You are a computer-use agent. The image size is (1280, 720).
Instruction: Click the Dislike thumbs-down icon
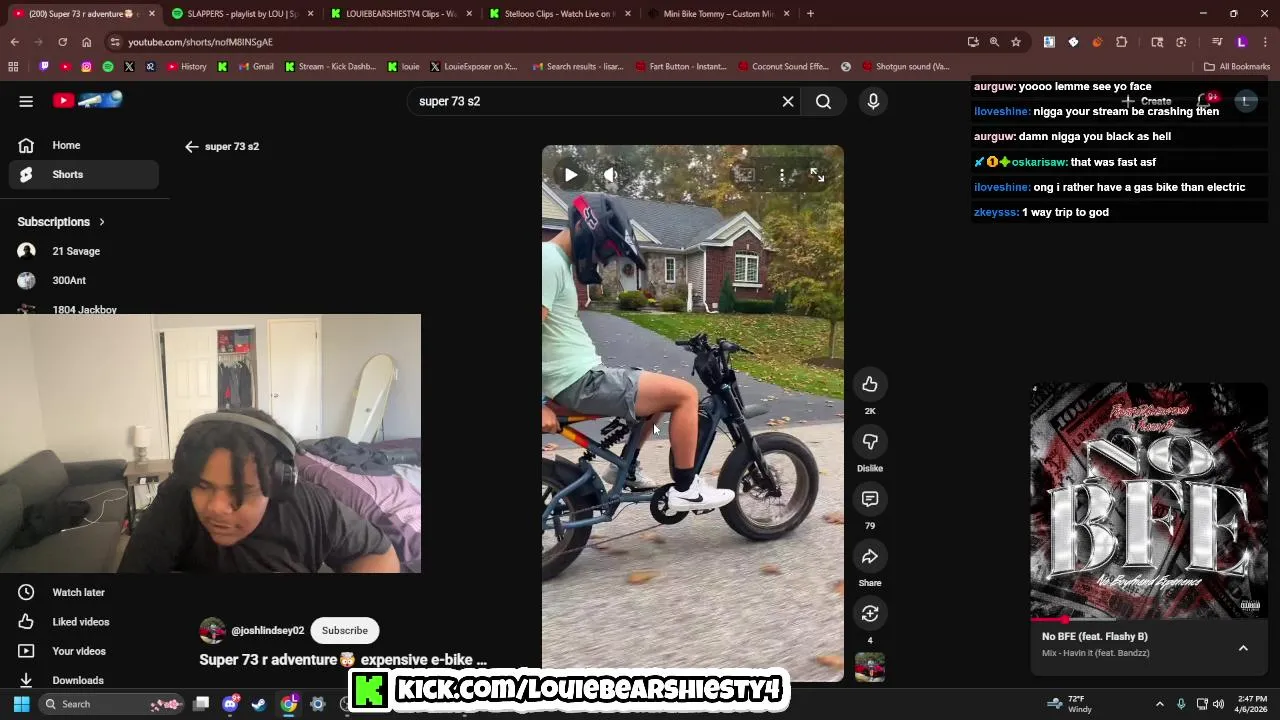(x=870, y=442)
